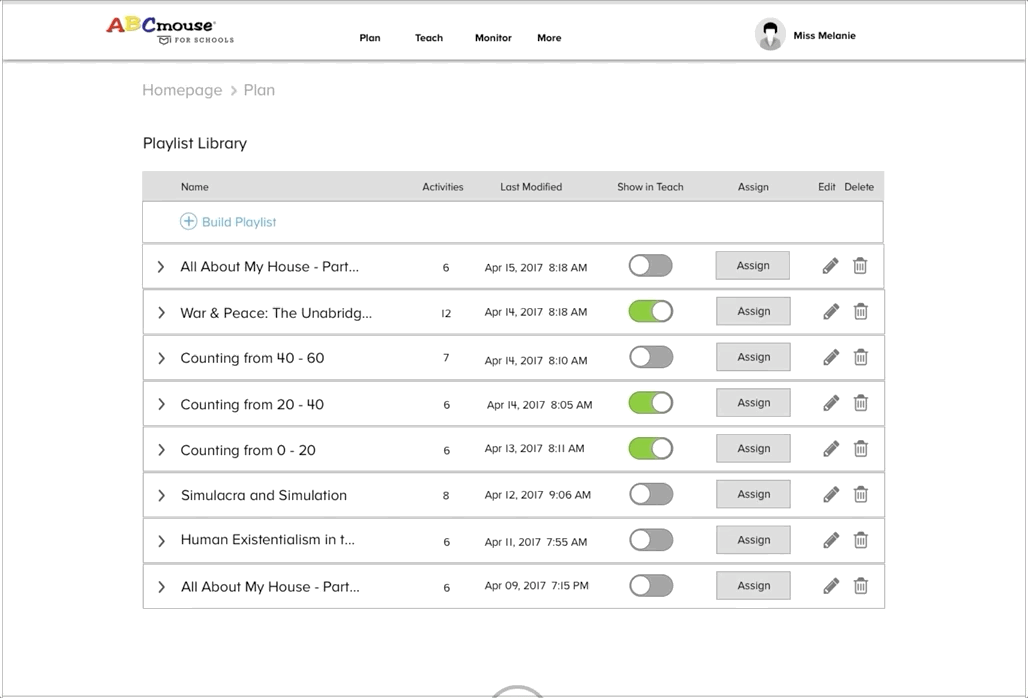The width and height of the screenshot is (1028, 698).
Task: Expand the Human Existentialism row
Action: (161, 541)
